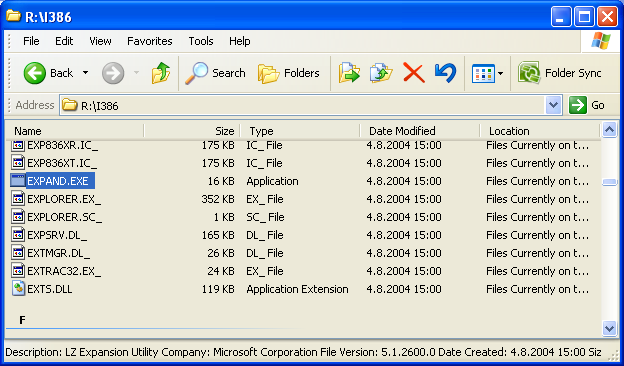
Task: Sort by the Size column header
Action: [x=191, y=131]
